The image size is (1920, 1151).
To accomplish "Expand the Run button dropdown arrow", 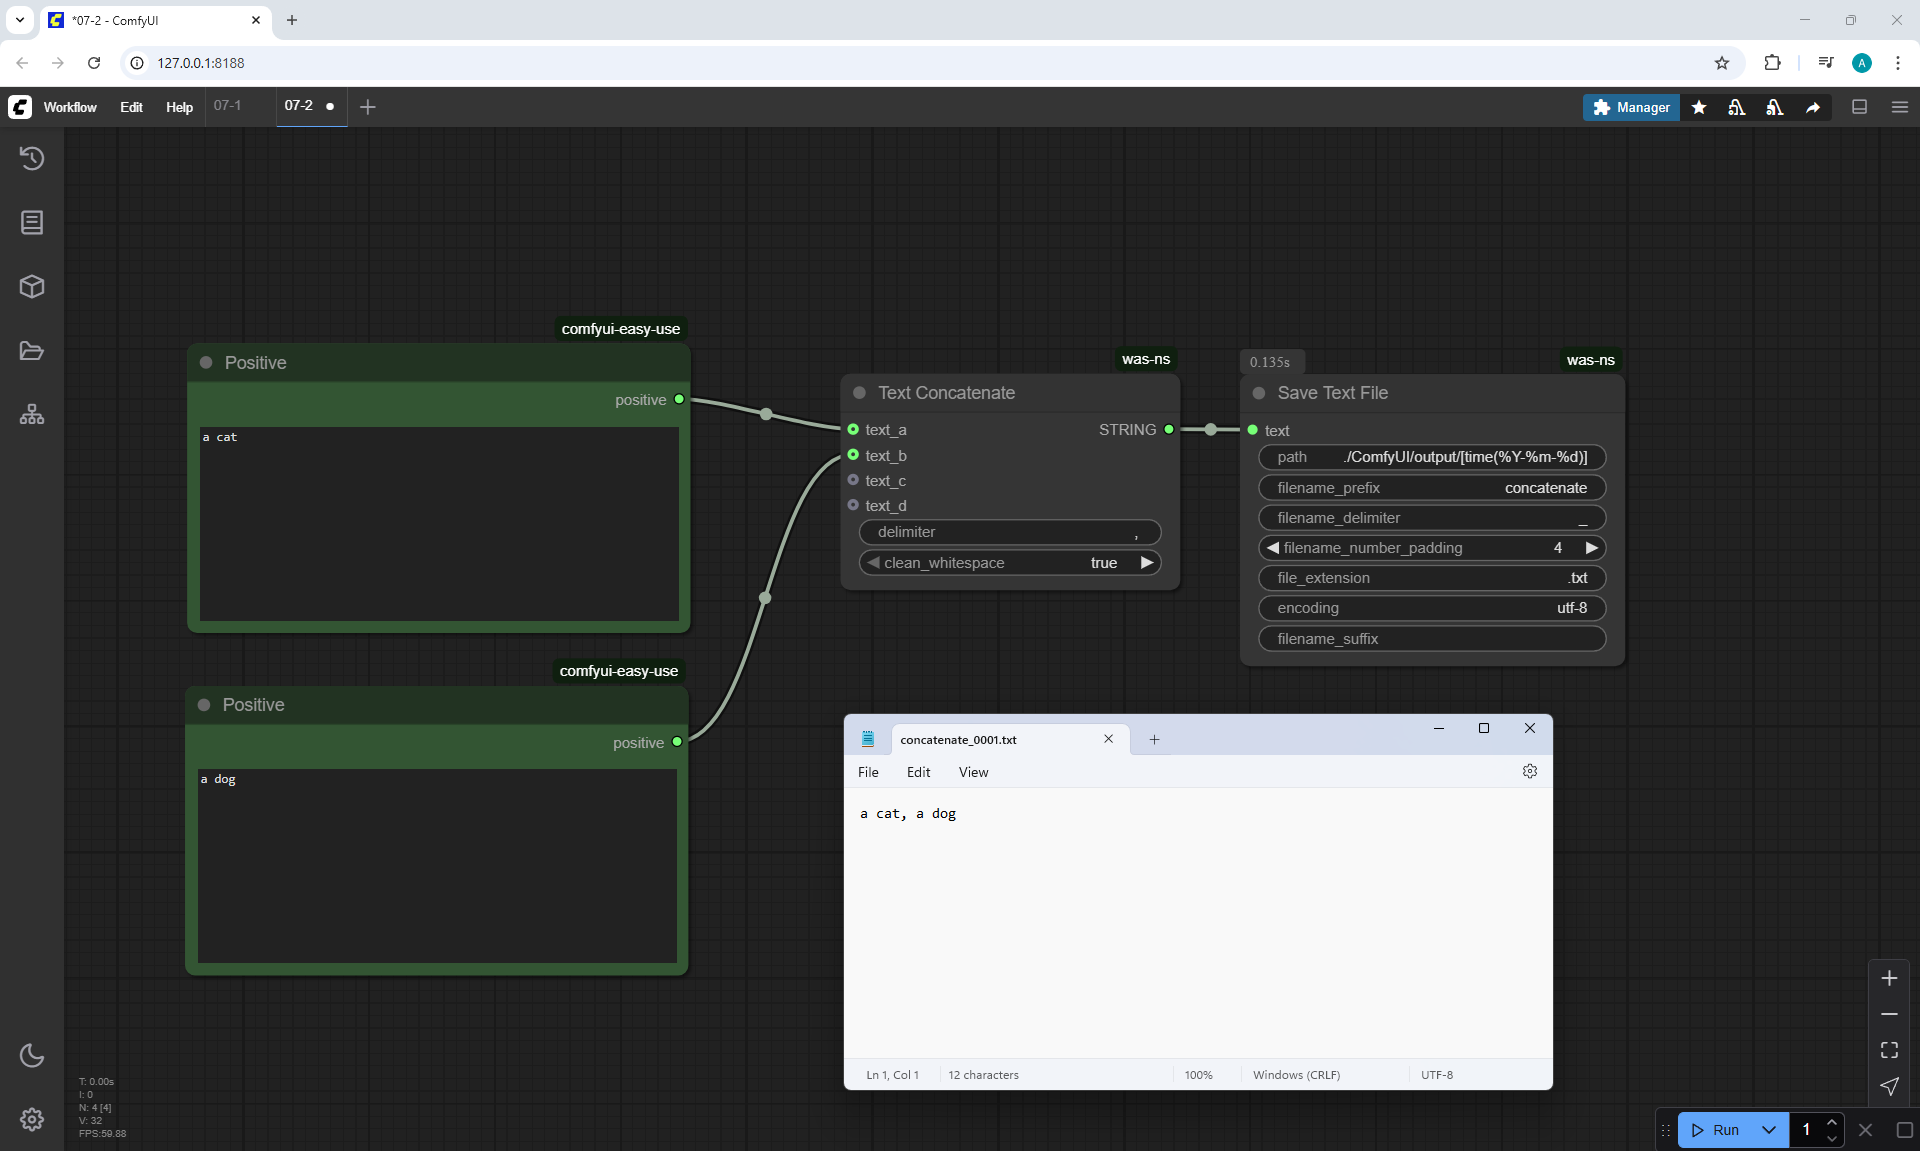I will 1768,1130.
